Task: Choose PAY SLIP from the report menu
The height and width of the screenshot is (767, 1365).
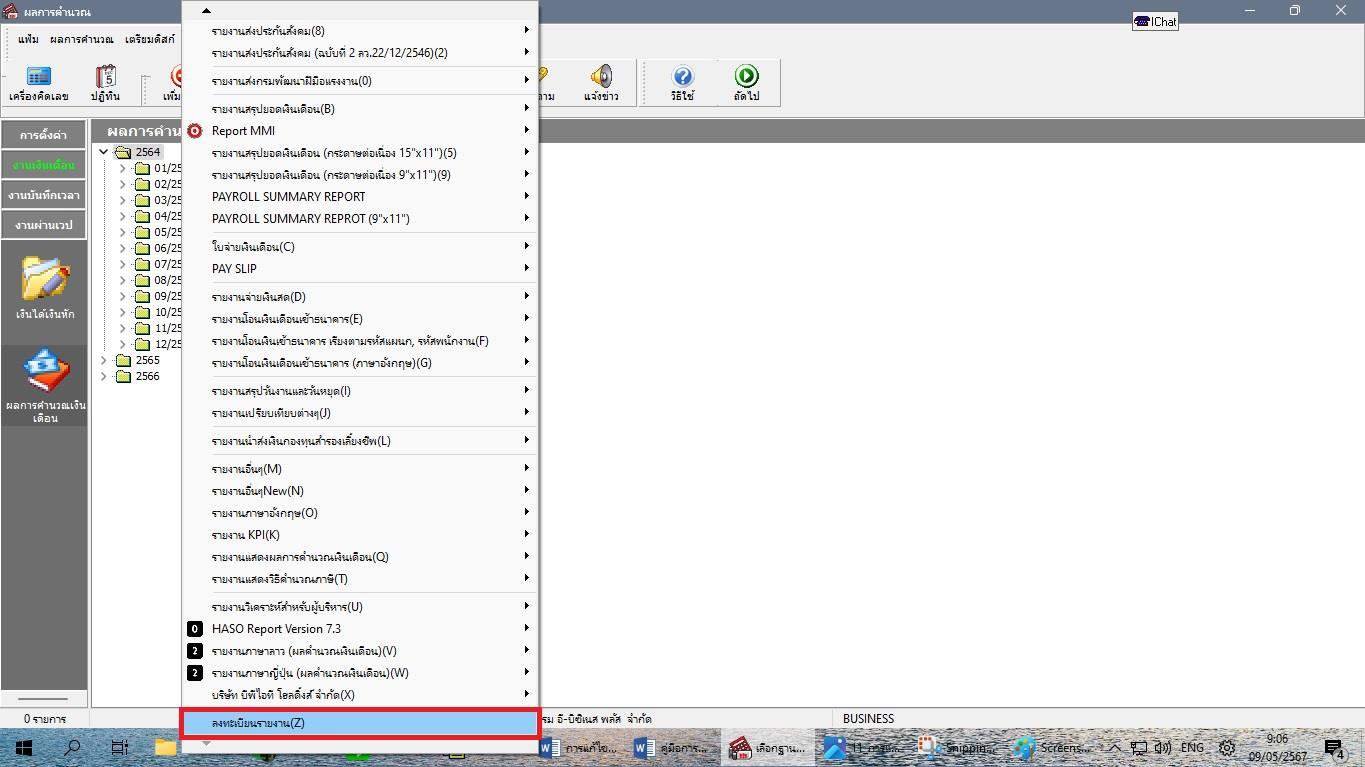Action: pos(234,269)
